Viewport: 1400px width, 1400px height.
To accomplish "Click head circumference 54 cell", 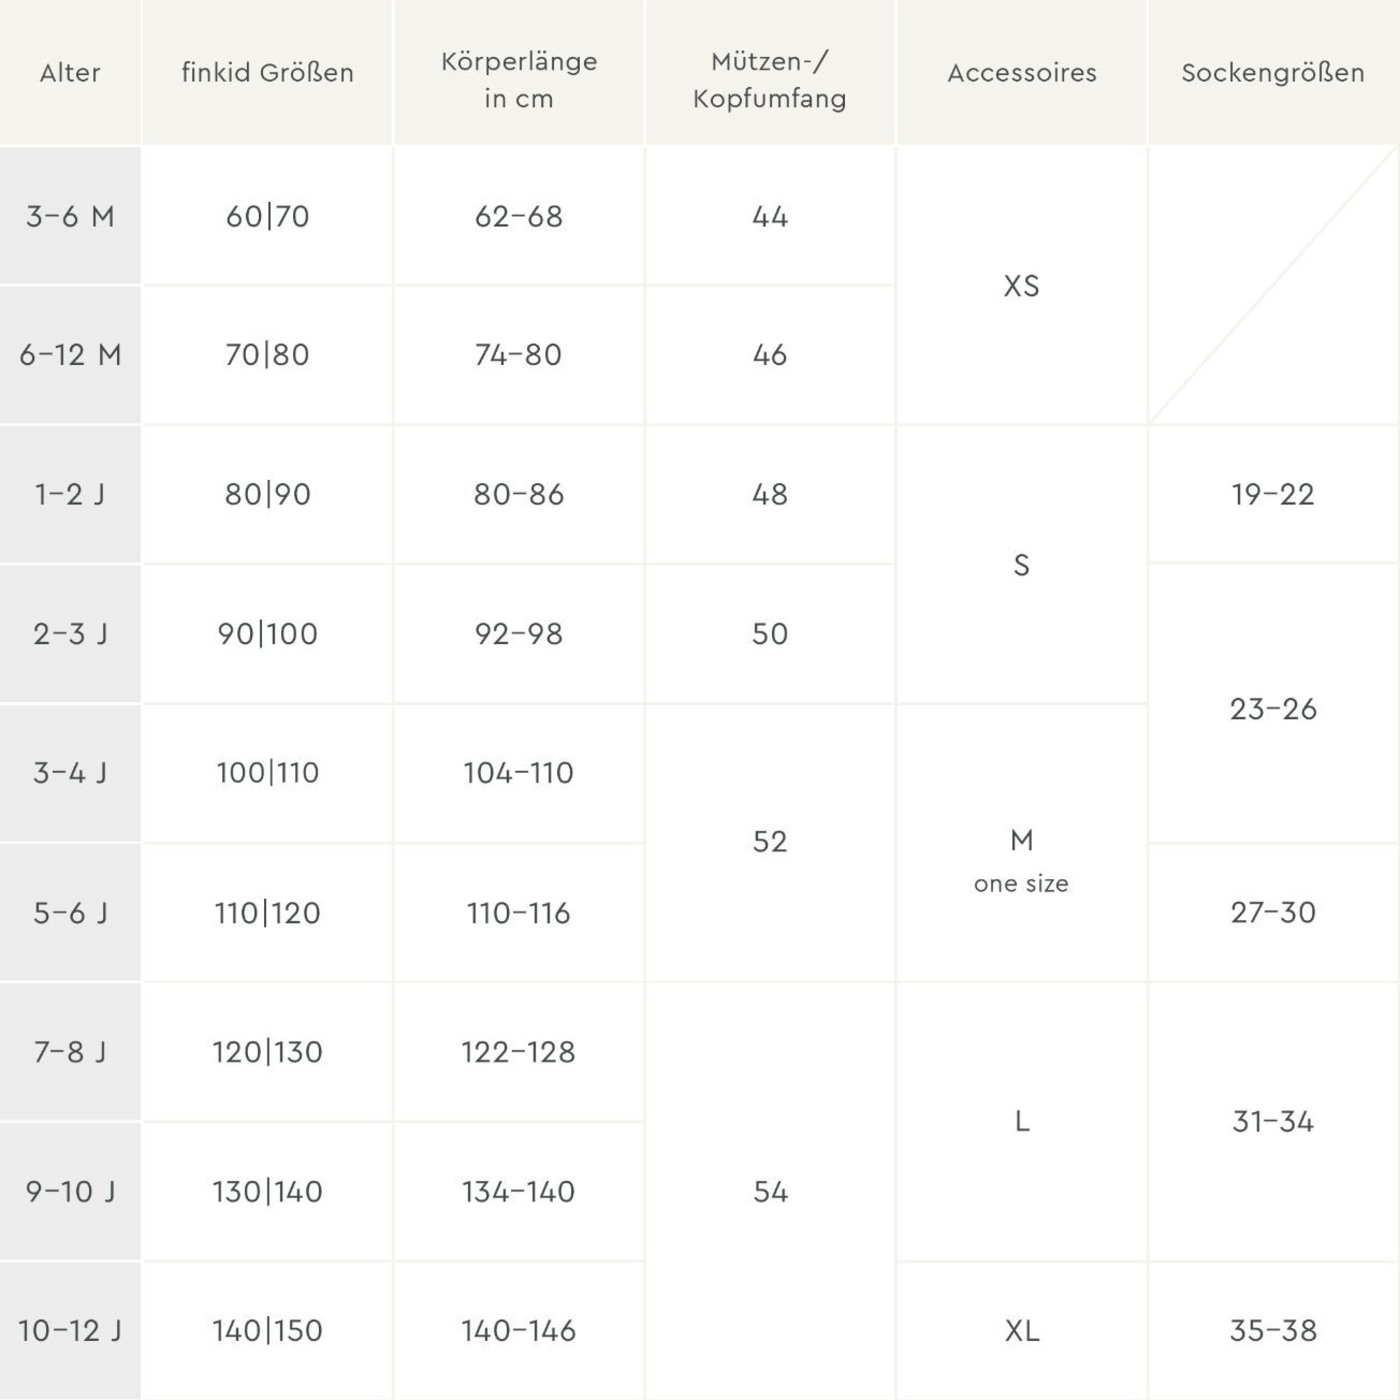I will pyautogui.click(x=770, y=1191).
